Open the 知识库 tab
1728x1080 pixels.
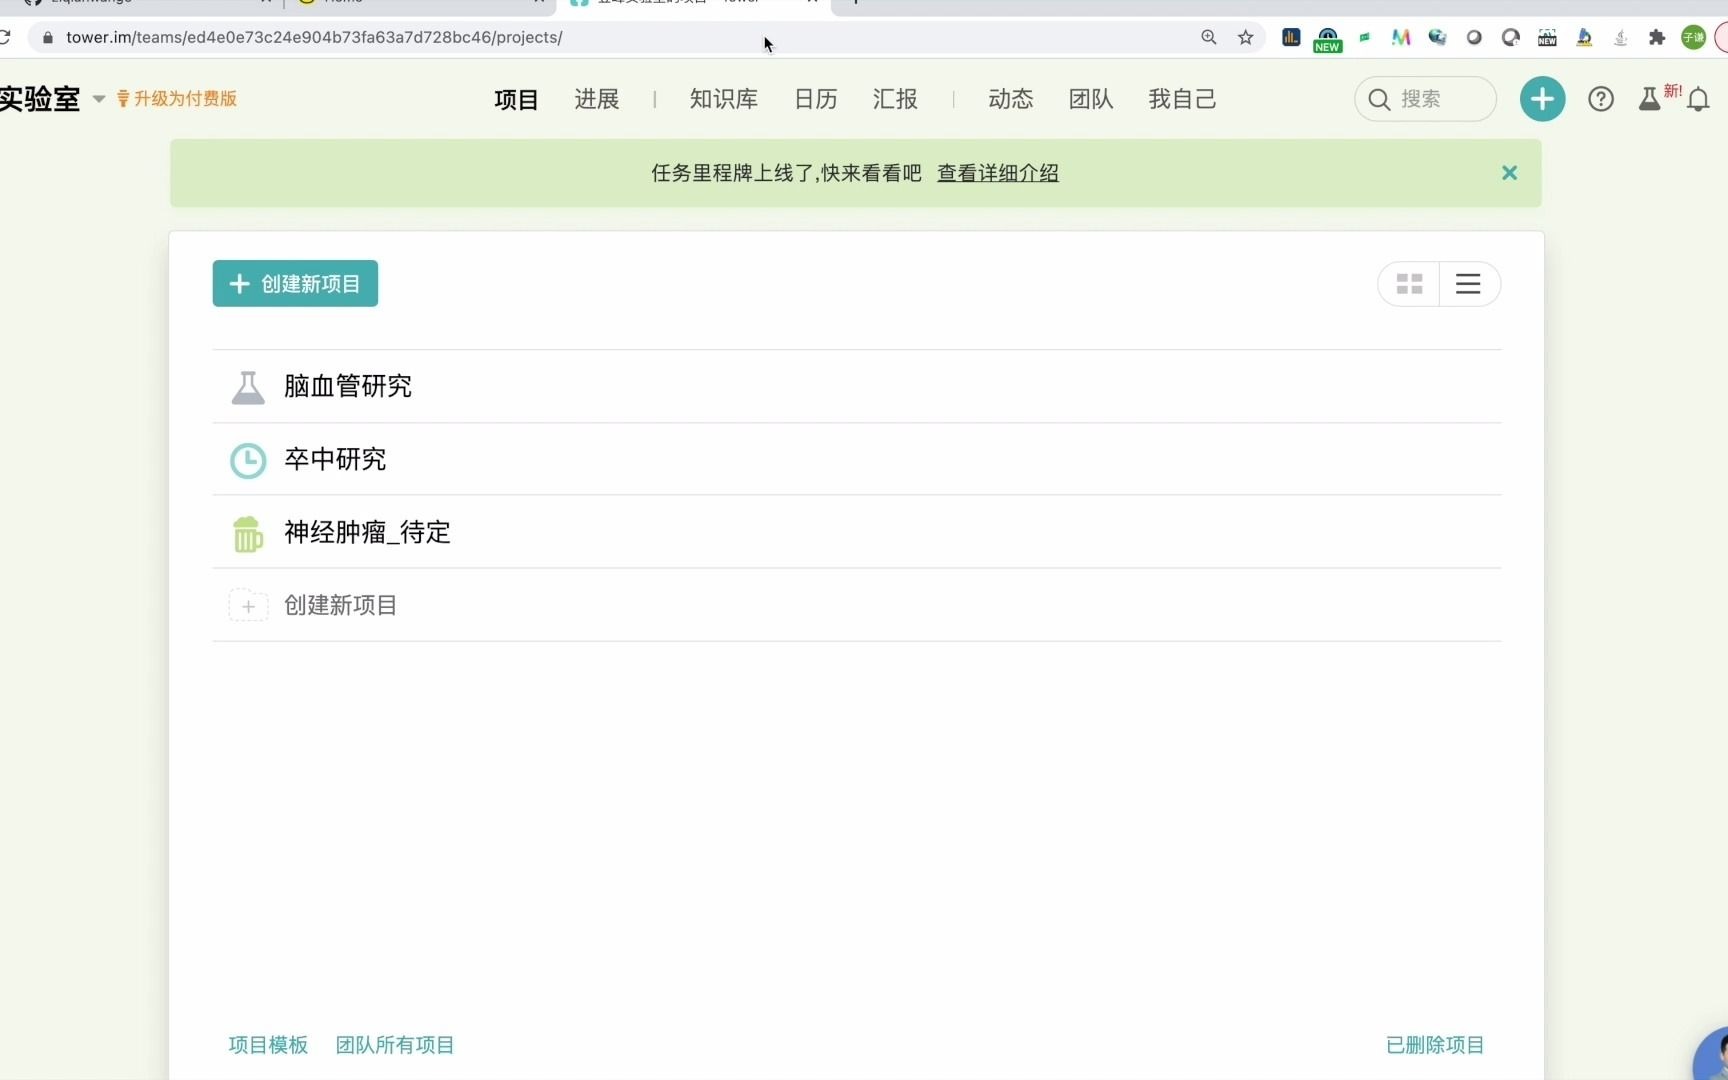(x=724, y=99)
